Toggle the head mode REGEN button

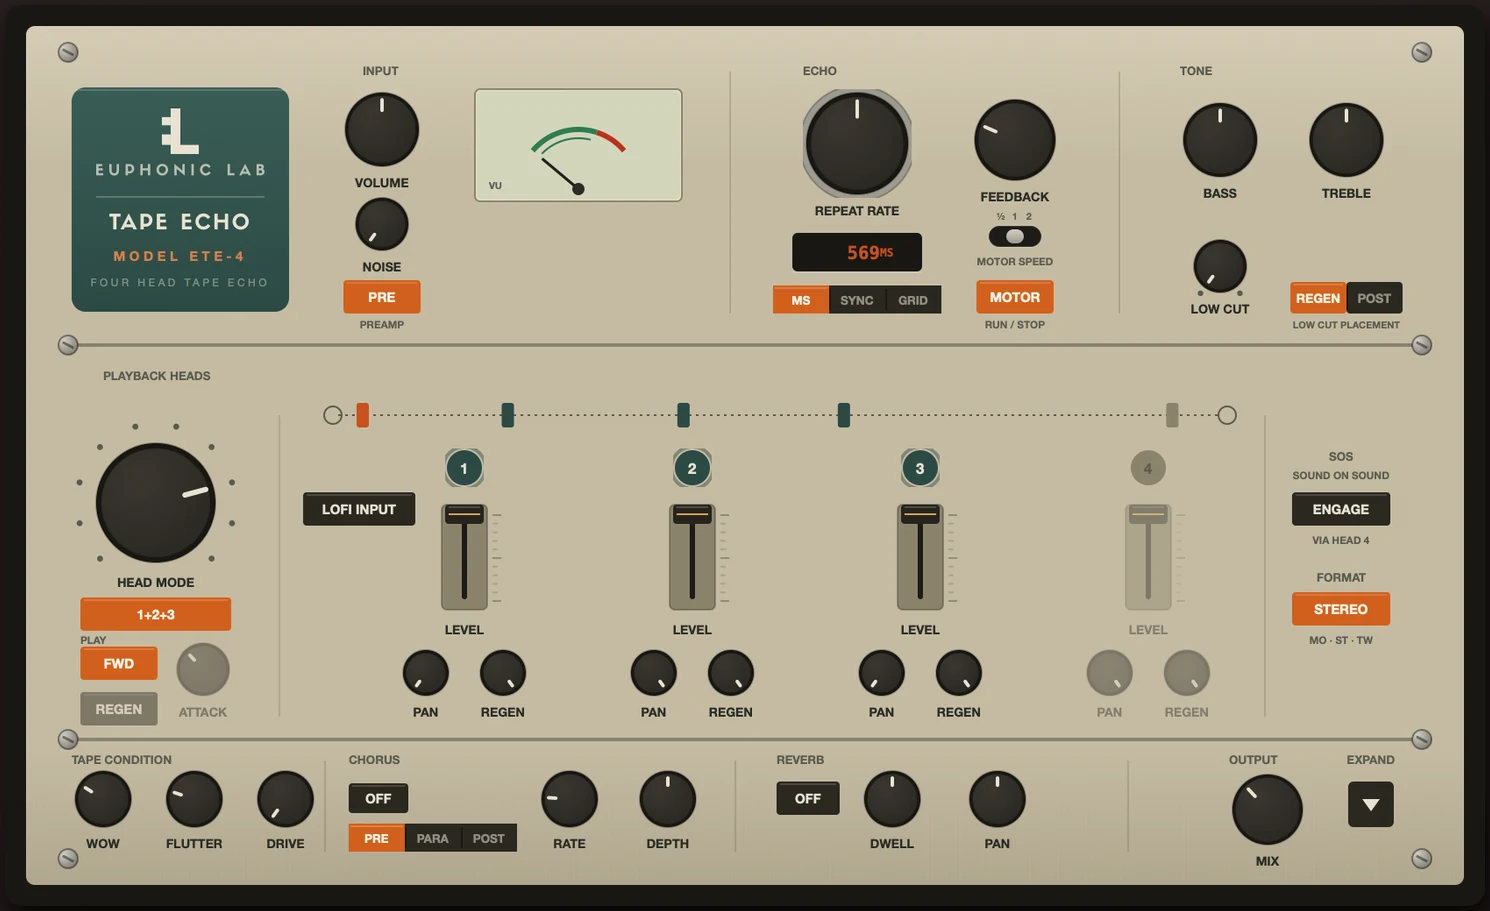coord(119,709)
